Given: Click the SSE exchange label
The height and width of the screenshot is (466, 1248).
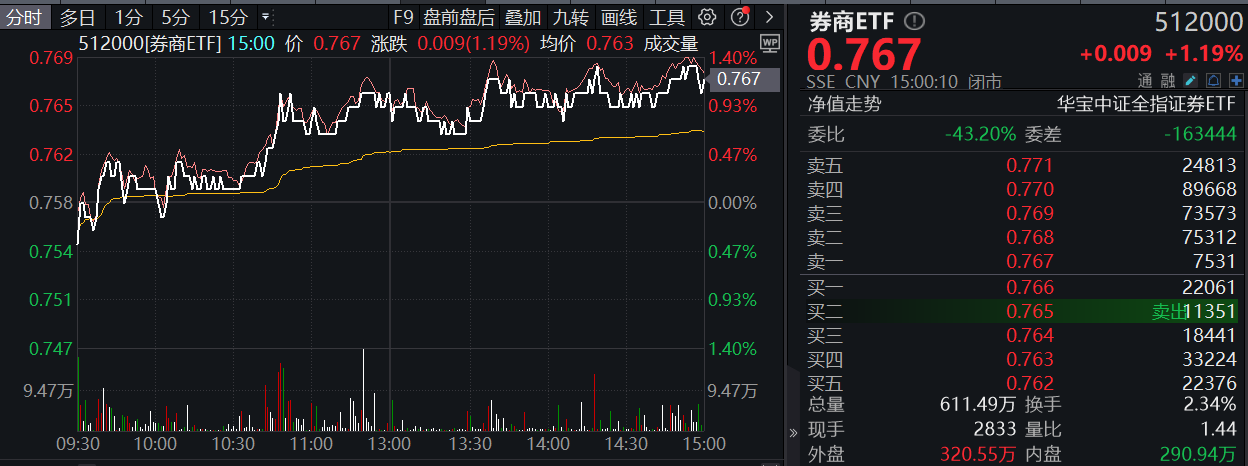Looking at the screenshot, I should pos(822,82).
